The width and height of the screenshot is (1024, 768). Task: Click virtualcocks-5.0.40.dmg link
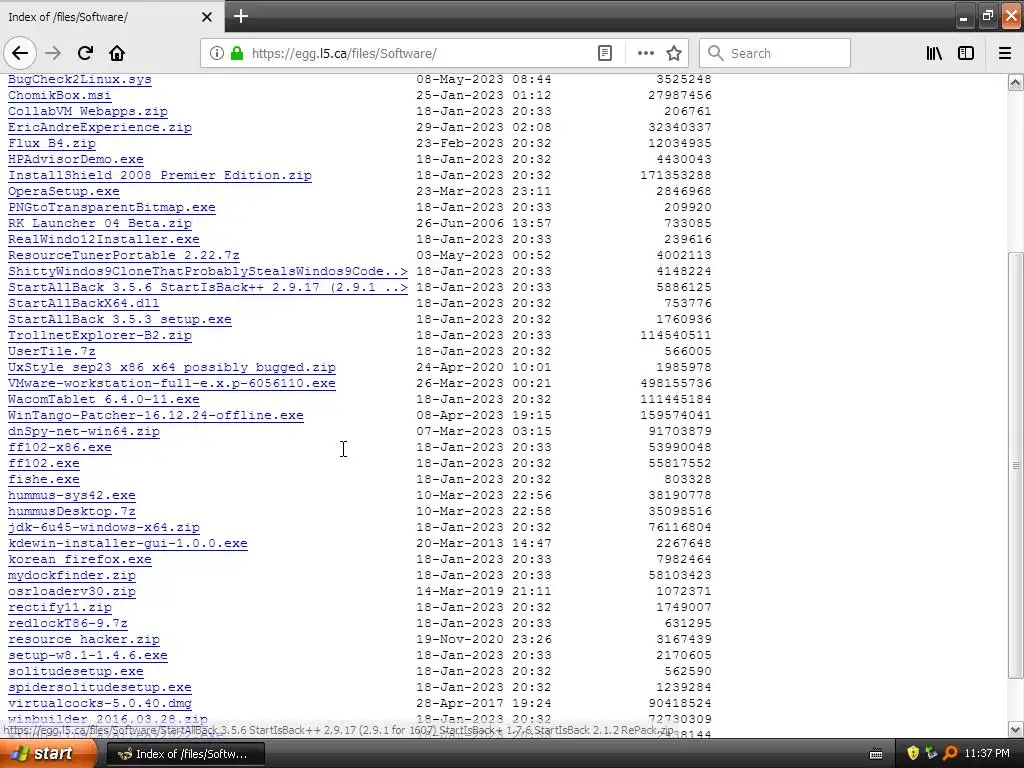(100, 703)
